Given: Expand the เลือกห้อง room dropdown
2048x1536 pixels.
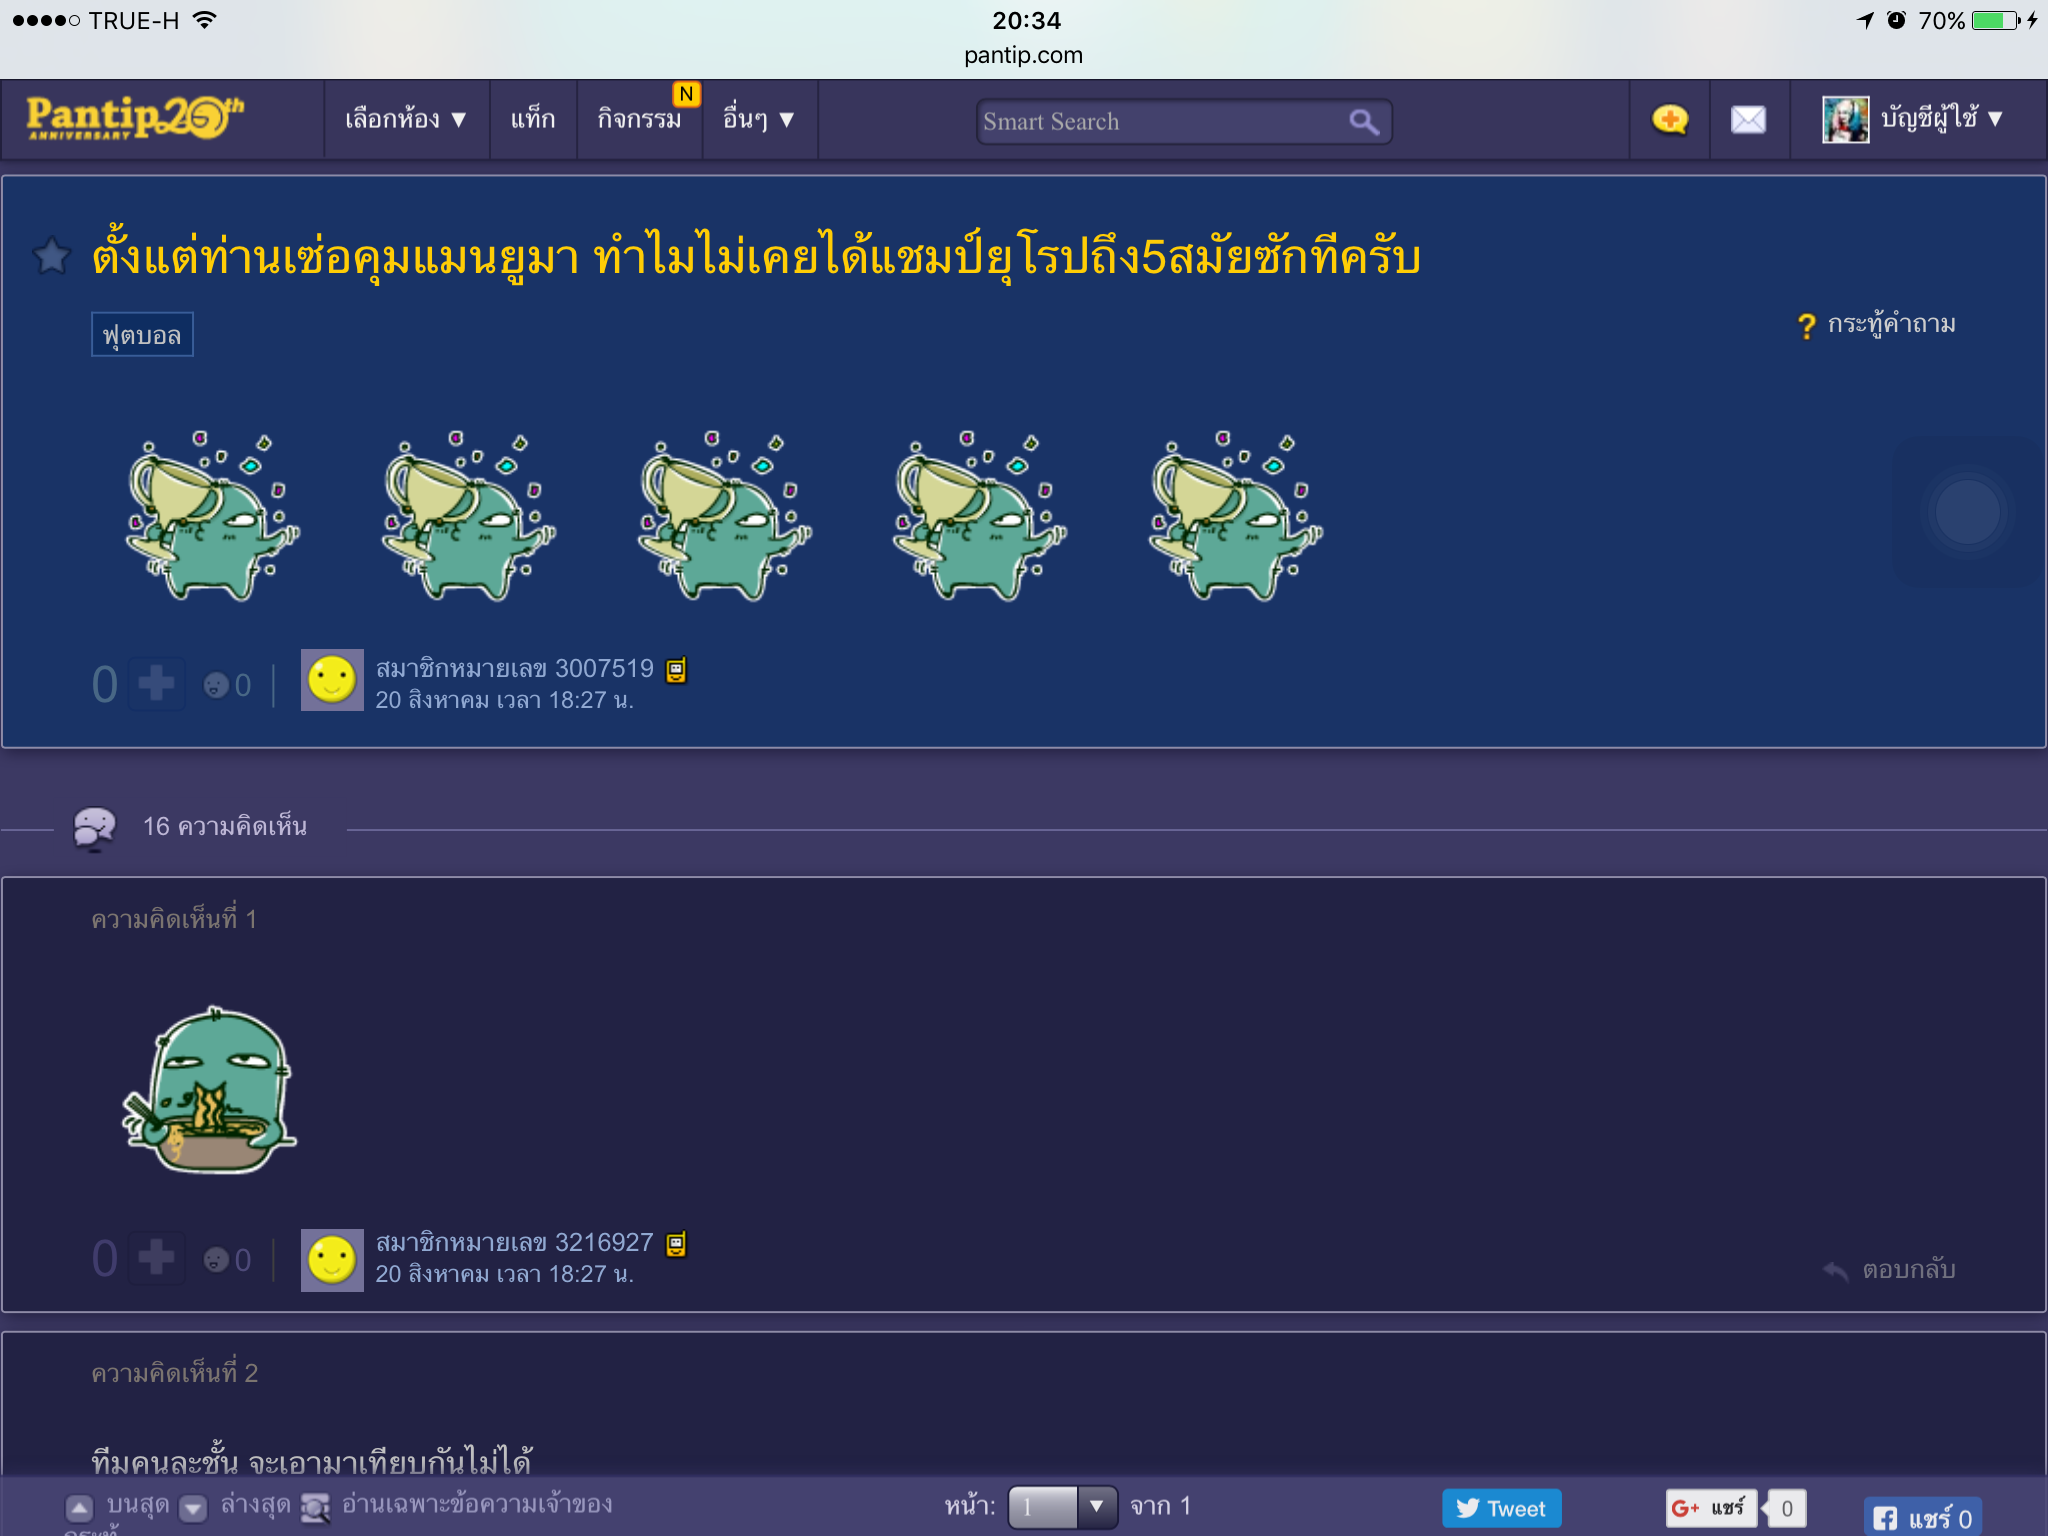Looking at the screenshot, I should (405, 120).
